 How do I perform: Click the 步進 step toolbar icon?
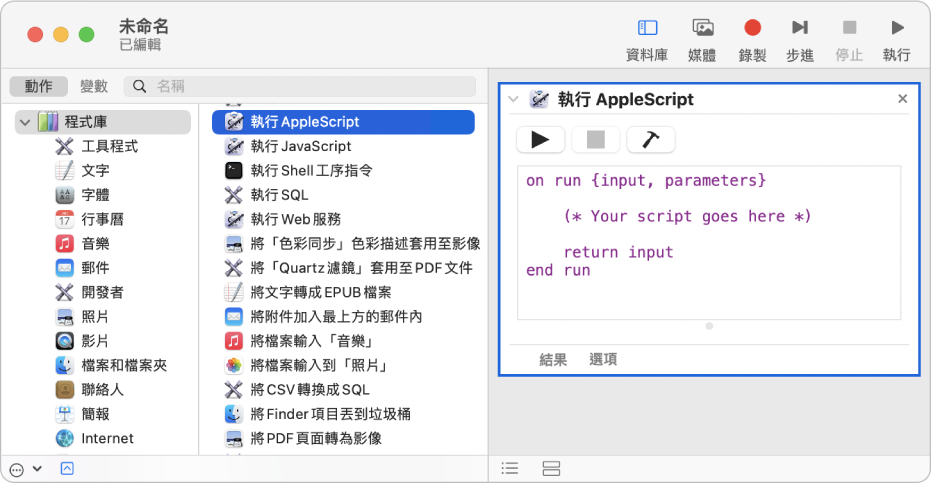click(799, 29)
